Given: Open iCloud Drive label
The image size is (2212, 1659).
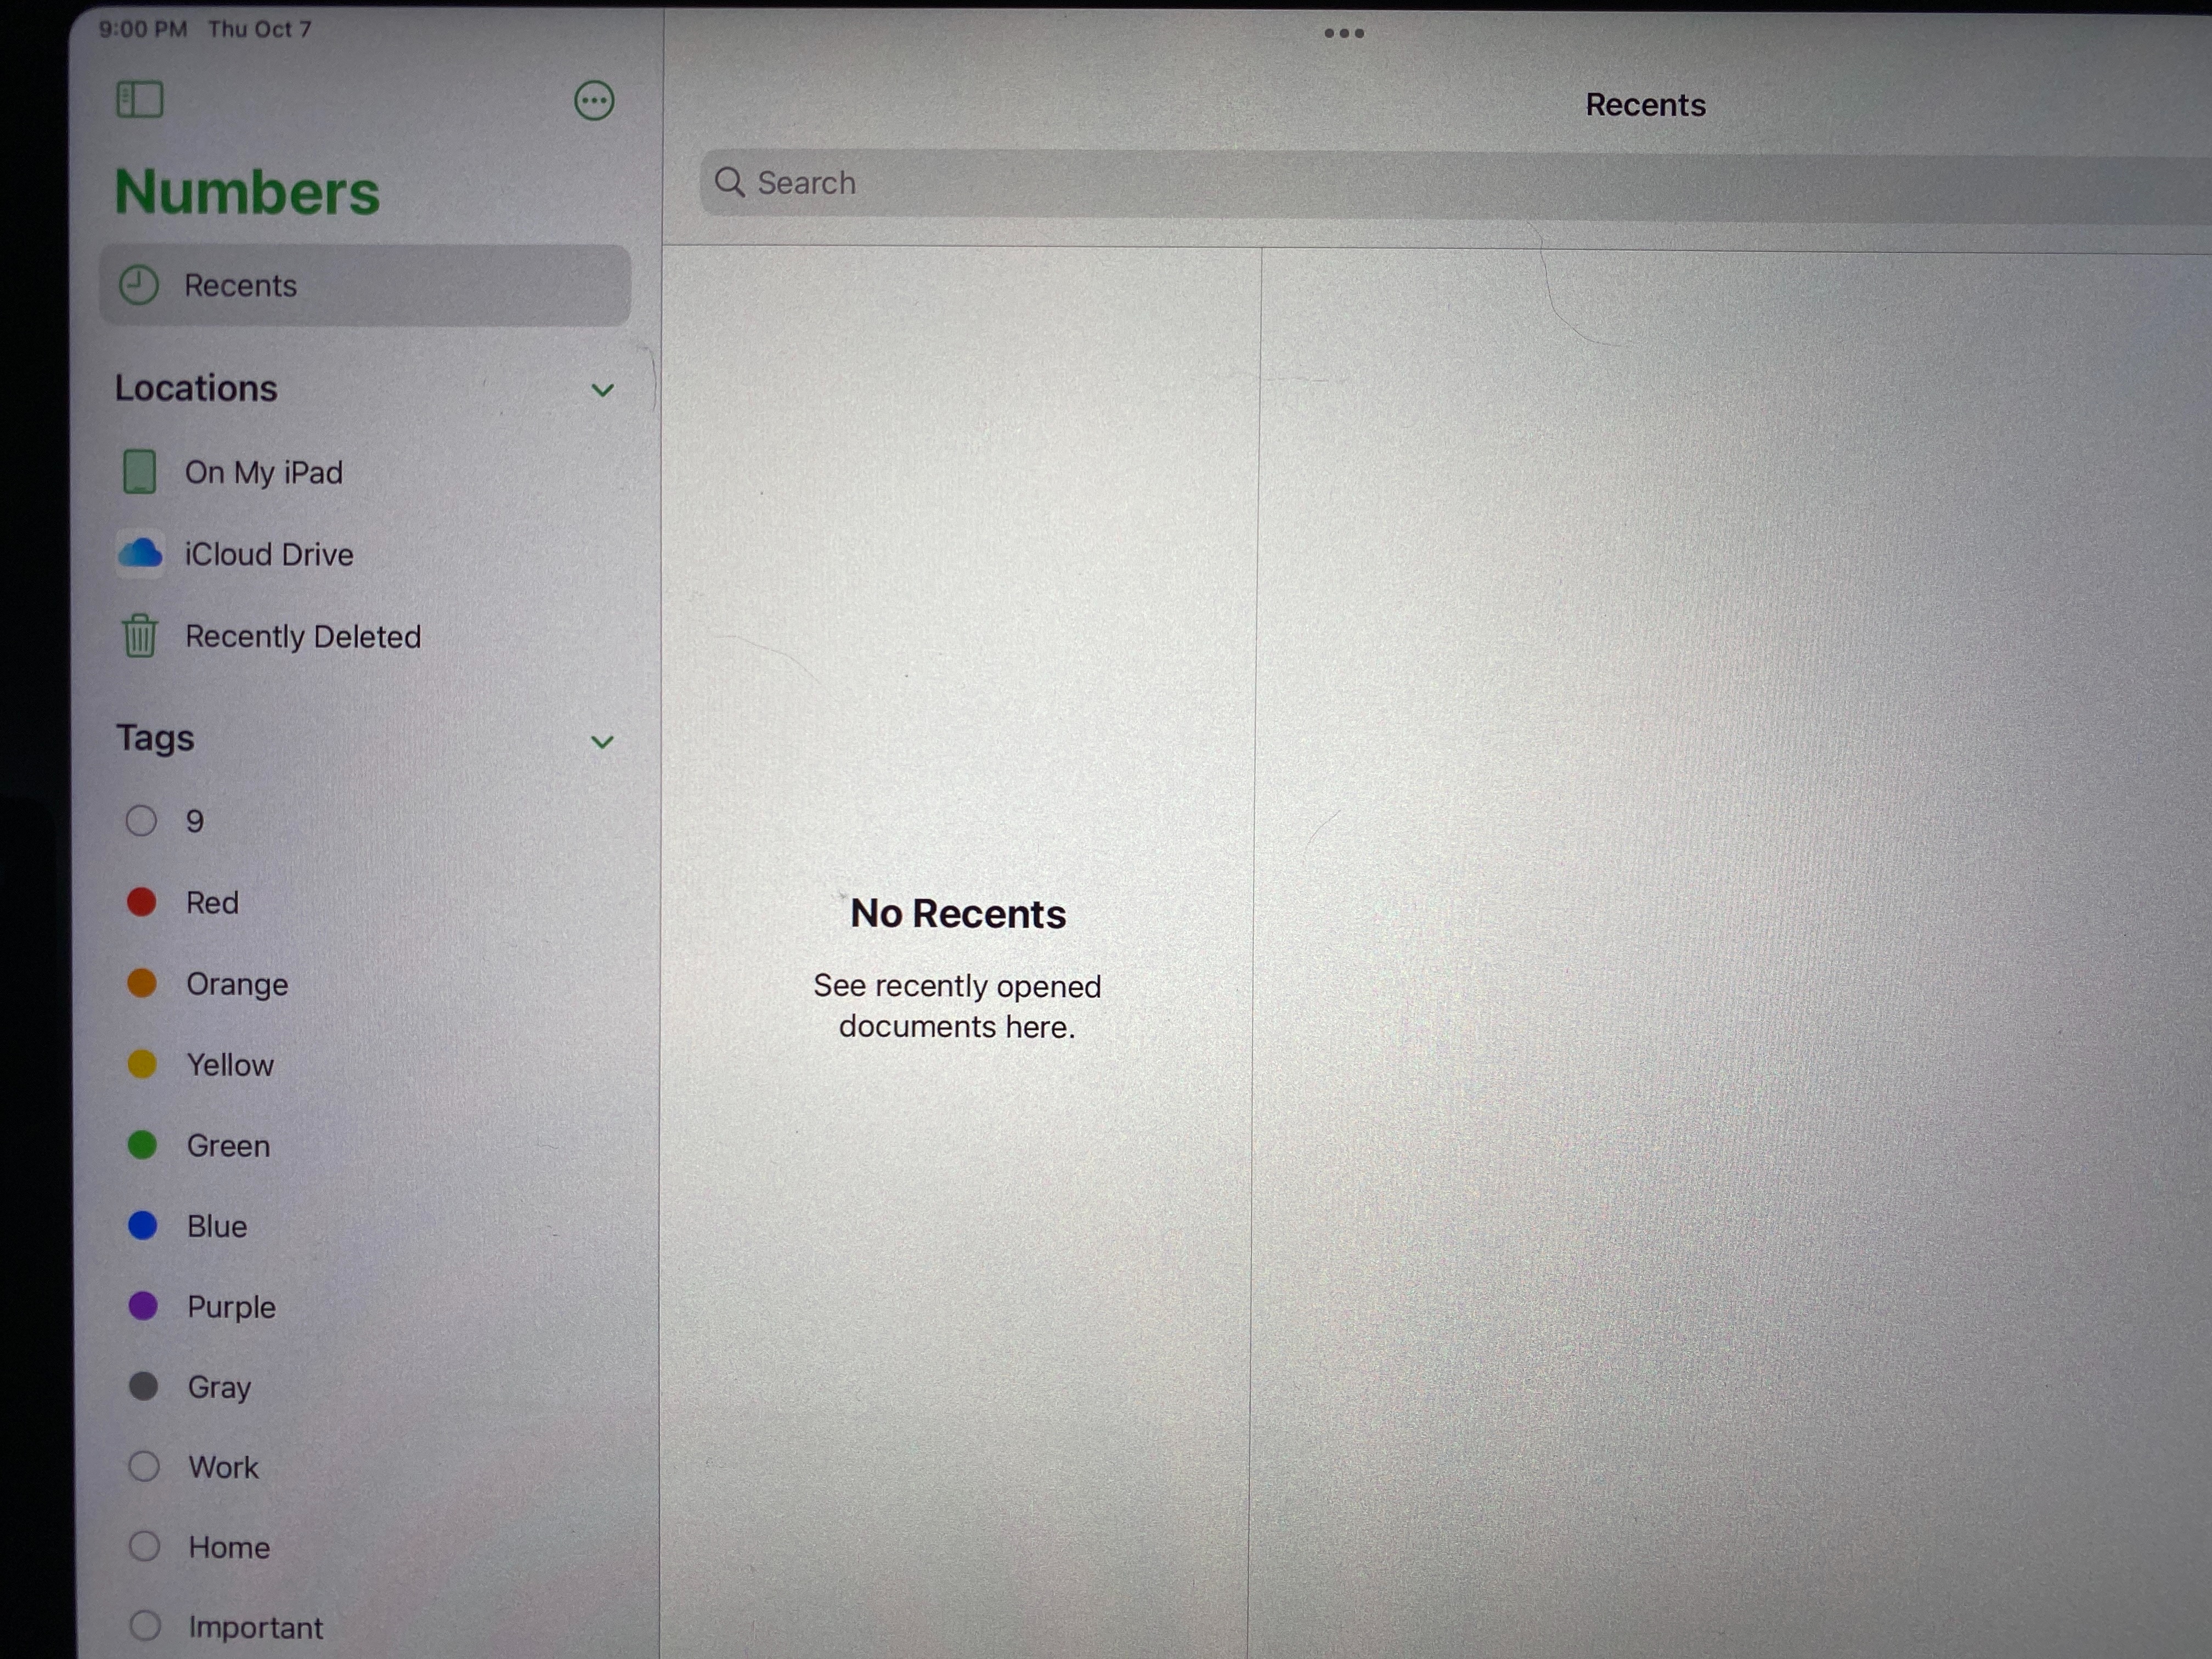Looking at the screenshot, I should pyautogui.click(x=269, y=555).
